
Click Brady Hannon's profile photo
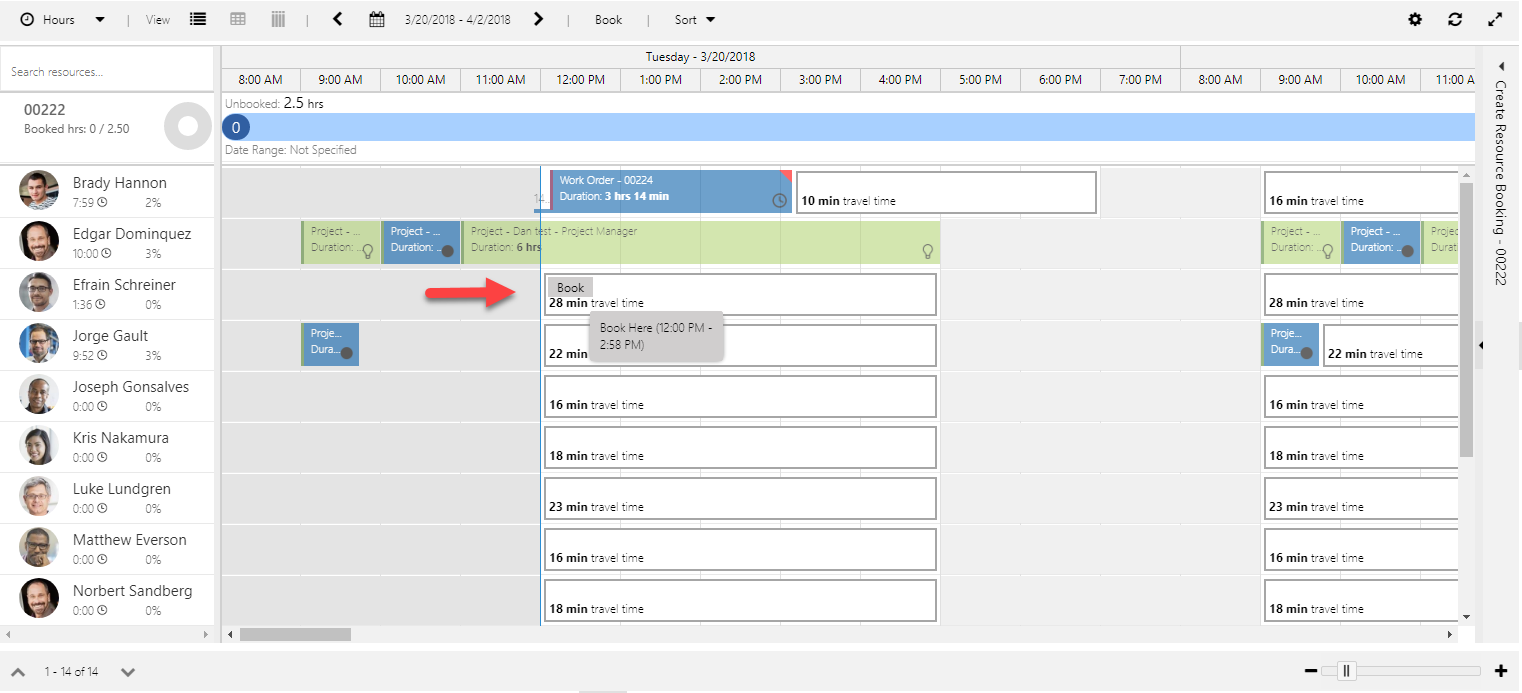[x=38, y=191]
